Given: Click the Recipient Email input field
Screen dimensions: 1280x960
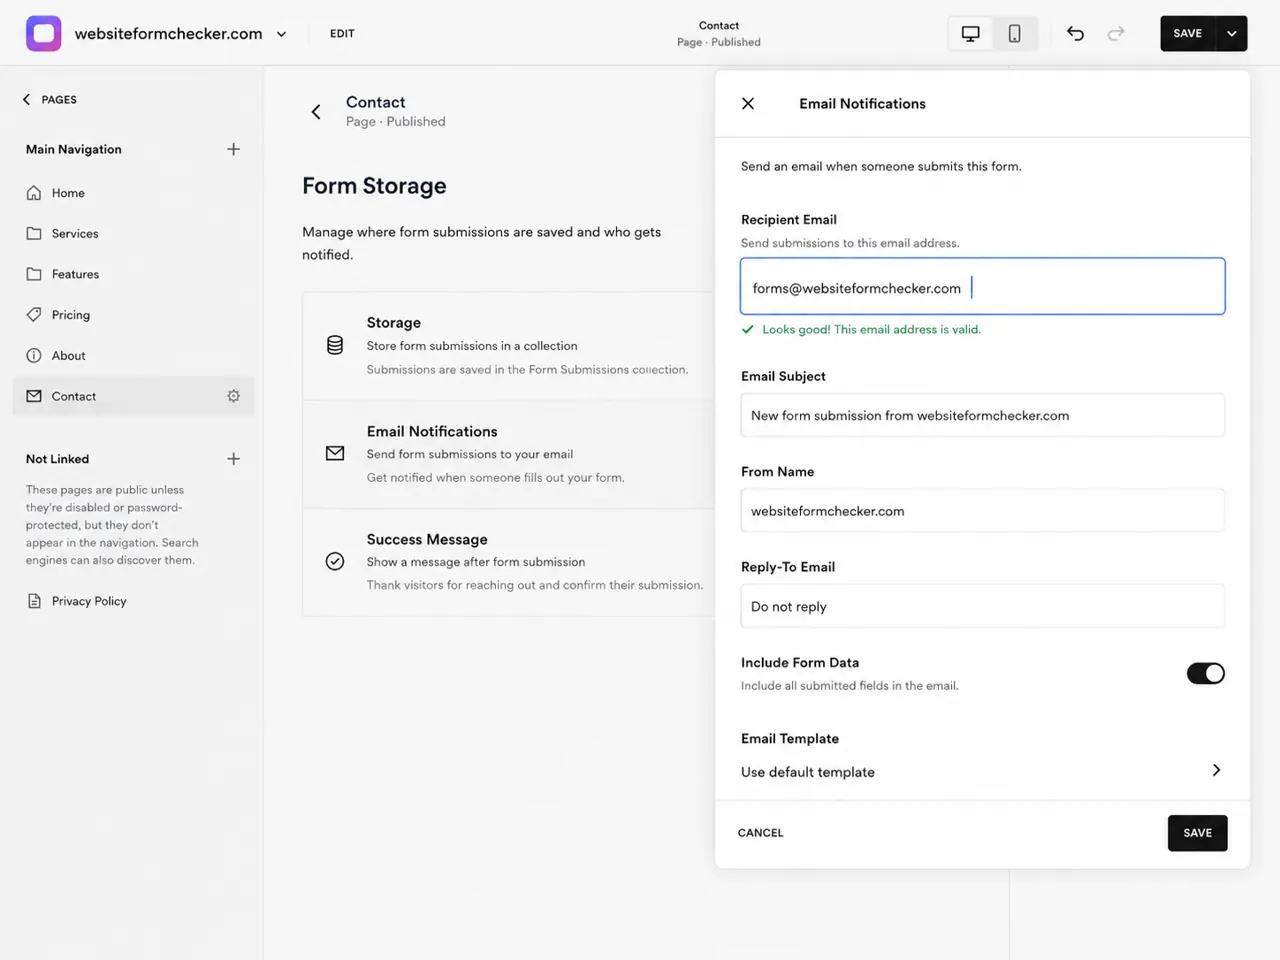Looking at the screenshot, I should (982, 287).
